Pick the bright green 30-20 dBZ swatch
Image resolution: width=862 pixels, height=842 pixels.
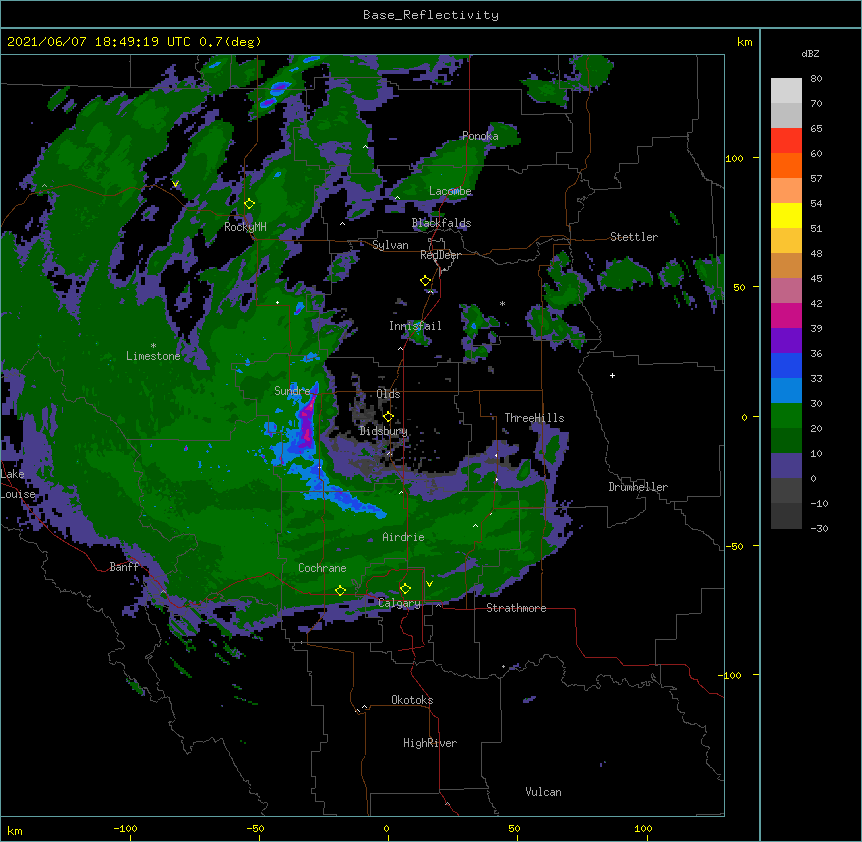pos(786,416)
